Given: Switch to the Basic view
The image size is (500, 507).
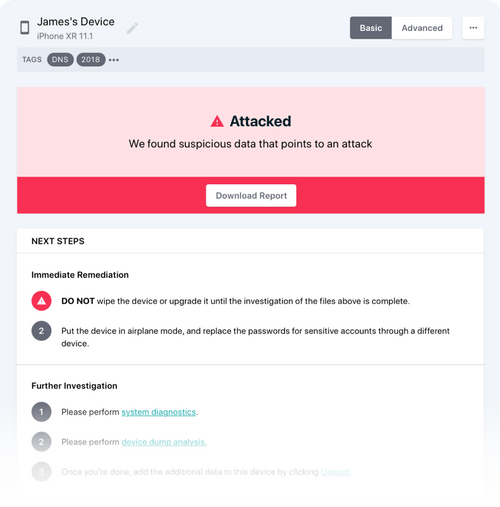Looking at the screenshot, I should (x=371, y=28).
